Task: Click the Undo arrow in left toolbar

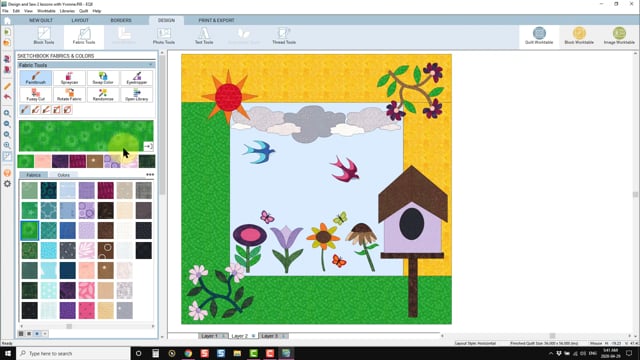Action: [7, 97]
